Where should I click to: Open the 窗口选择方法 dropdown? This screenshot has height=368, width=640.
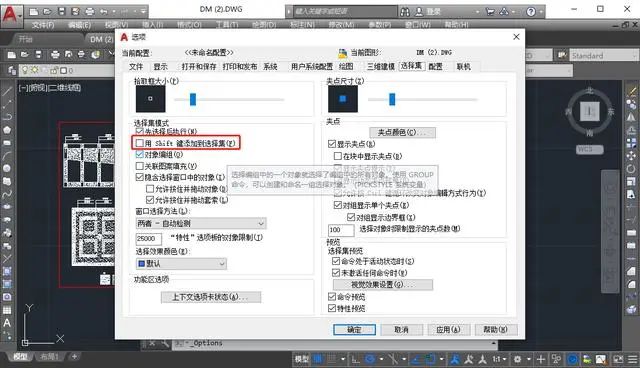pos(201,223)
